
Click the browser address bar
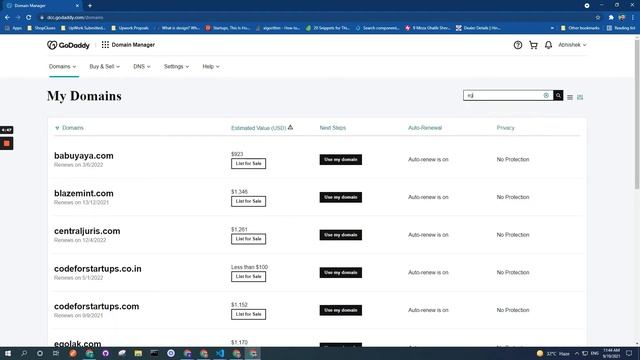click(x=318, y=18)
